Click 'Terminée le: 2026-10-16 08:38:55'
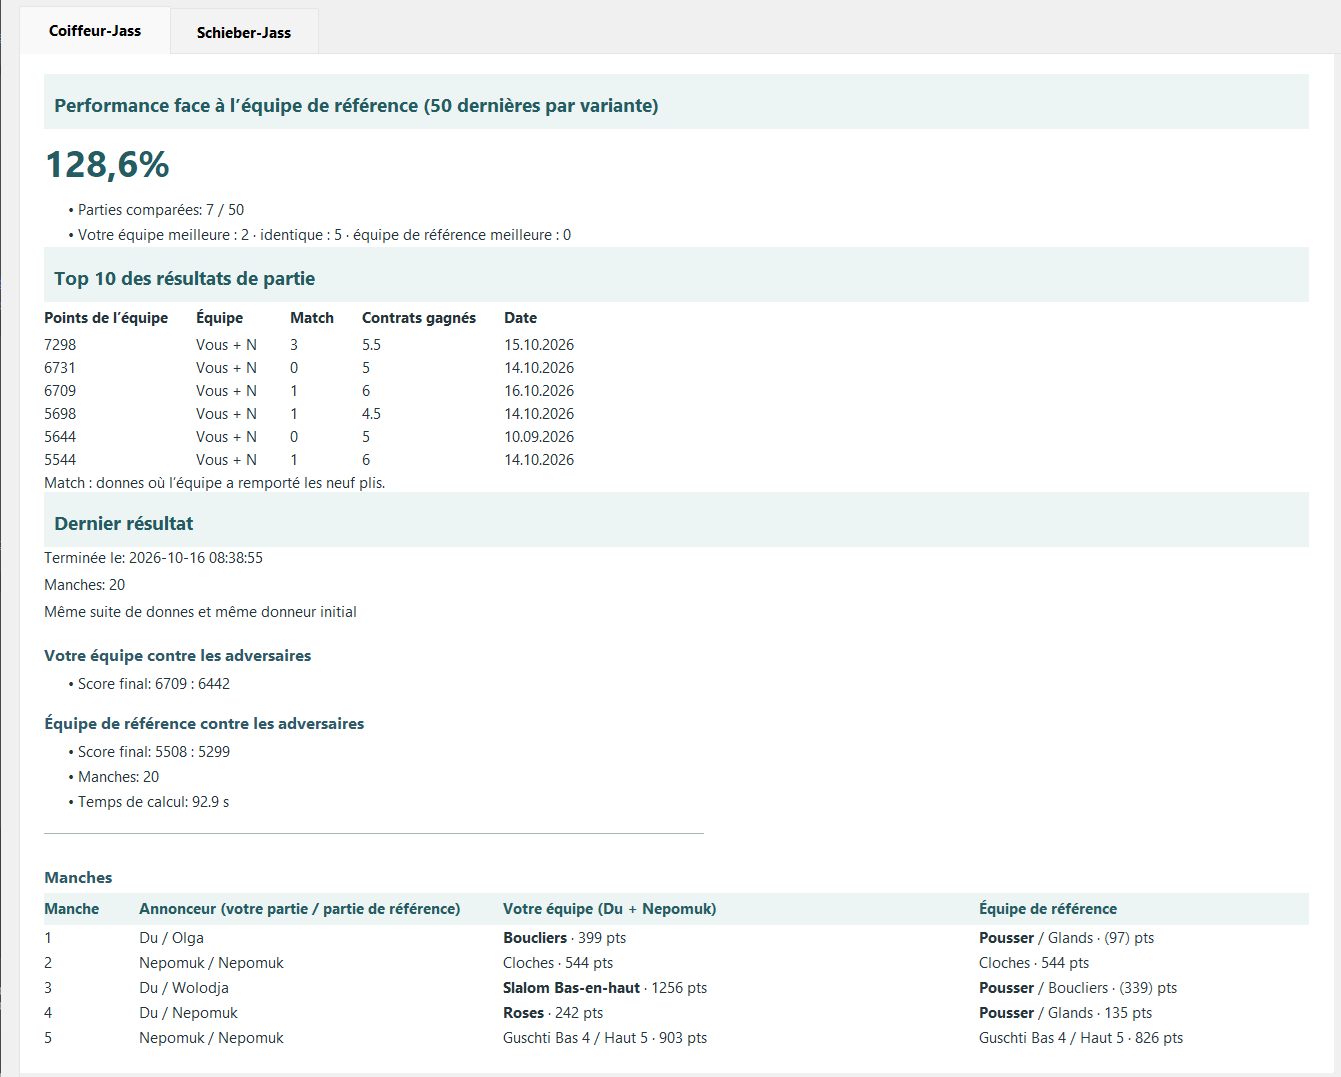Screen dimensions: 1341x1077 pyautogui.click(x=153, y=558)
